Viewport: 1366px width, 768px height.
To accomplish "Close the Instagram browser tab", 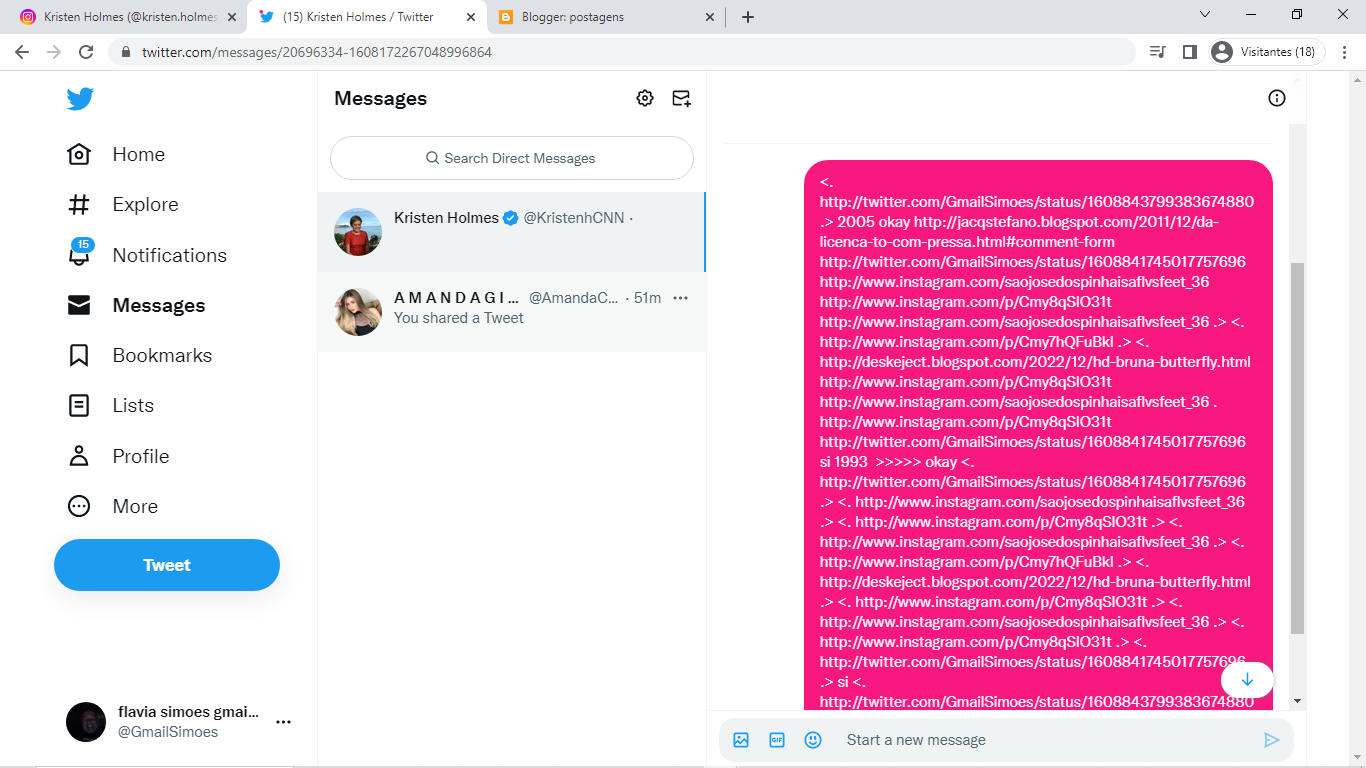I will tap(232, 17).
